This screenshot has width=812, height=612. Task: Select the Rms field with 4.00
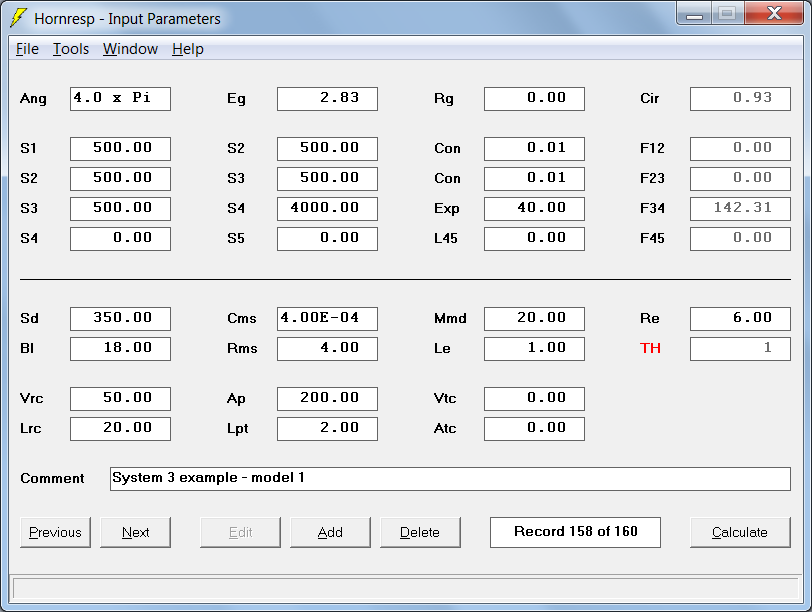(327, 348)
